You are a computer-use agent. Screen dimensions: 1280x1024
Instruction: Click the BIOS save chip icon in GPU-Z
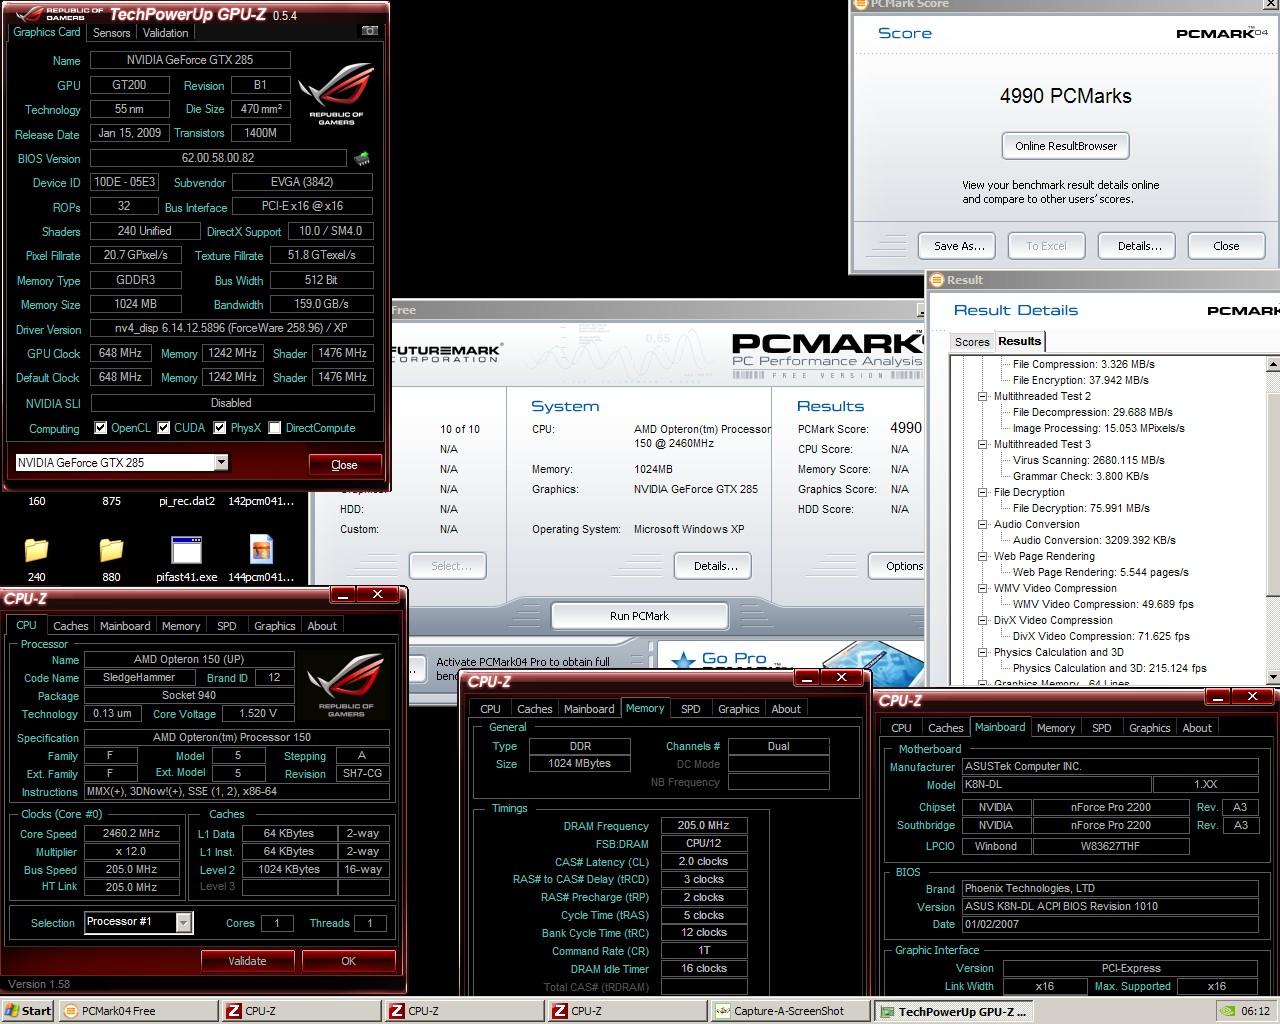(x=362, y=158)
